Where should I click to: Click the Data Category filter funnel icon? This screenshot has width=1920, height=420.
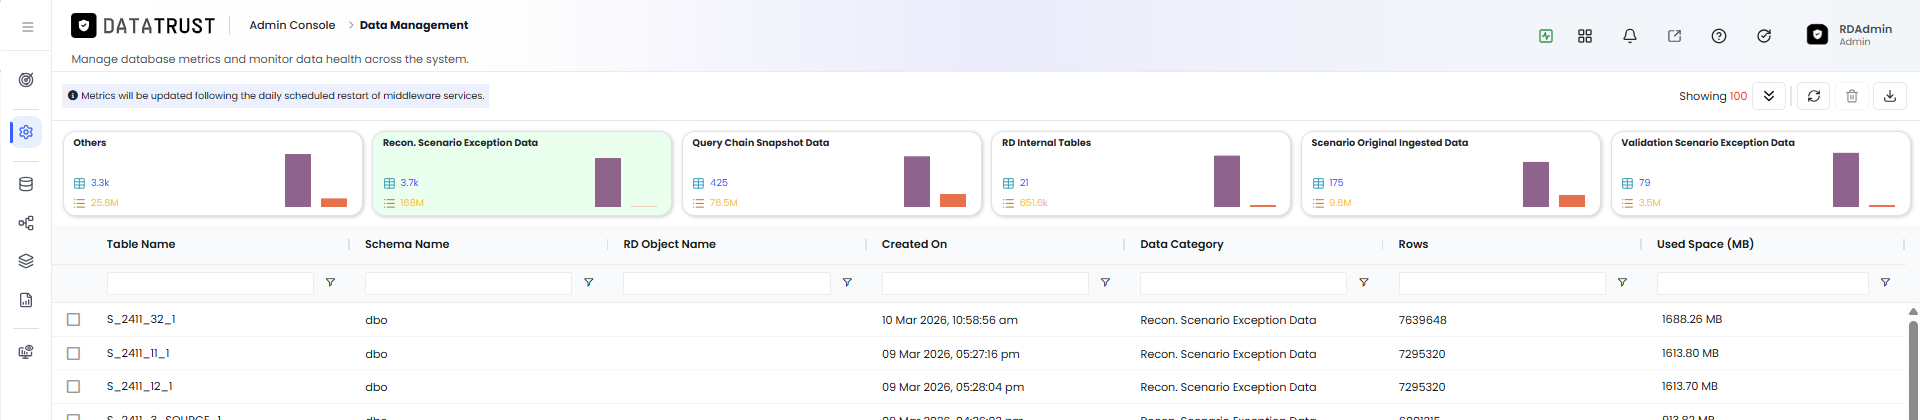[x=1364, y=283]
